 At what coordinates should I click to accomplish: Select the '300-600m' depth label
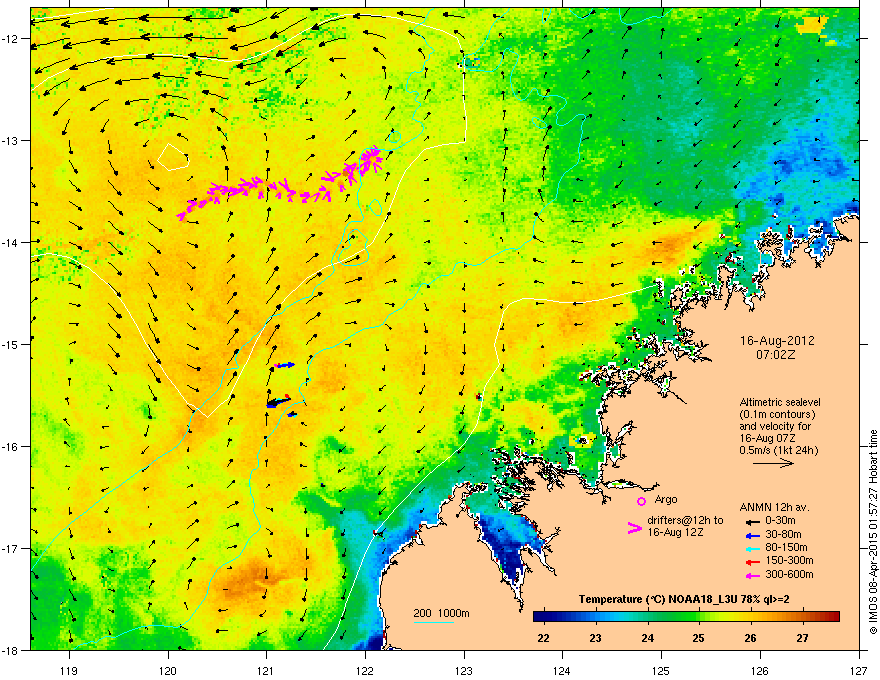(789, 574)
